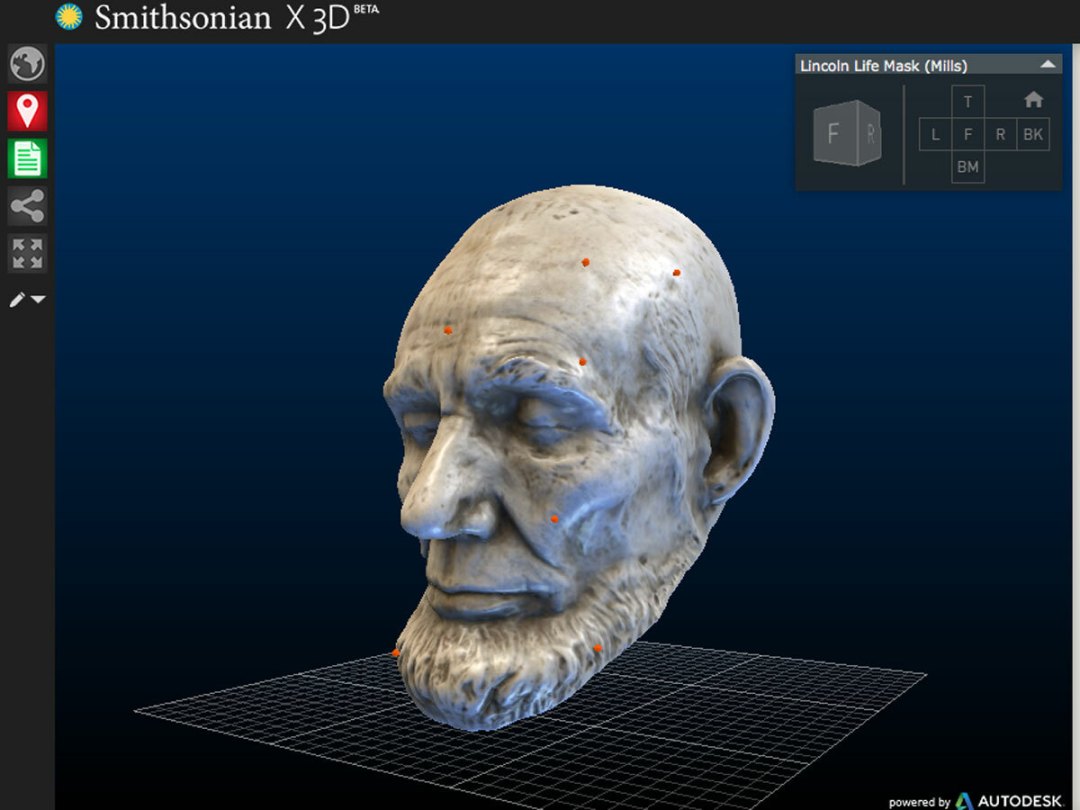The height and width of the screenshot is (810, 1080).
Task: Select the orange hotspot on the cheek
Action: point(554,519)
